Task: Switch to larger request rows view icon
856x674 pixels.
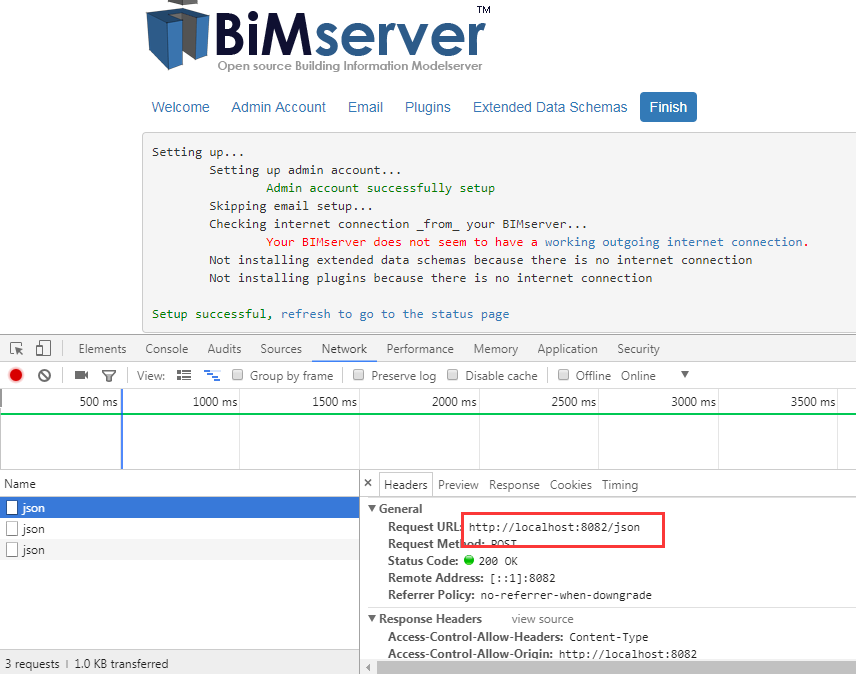Action: tap(185, 375)
